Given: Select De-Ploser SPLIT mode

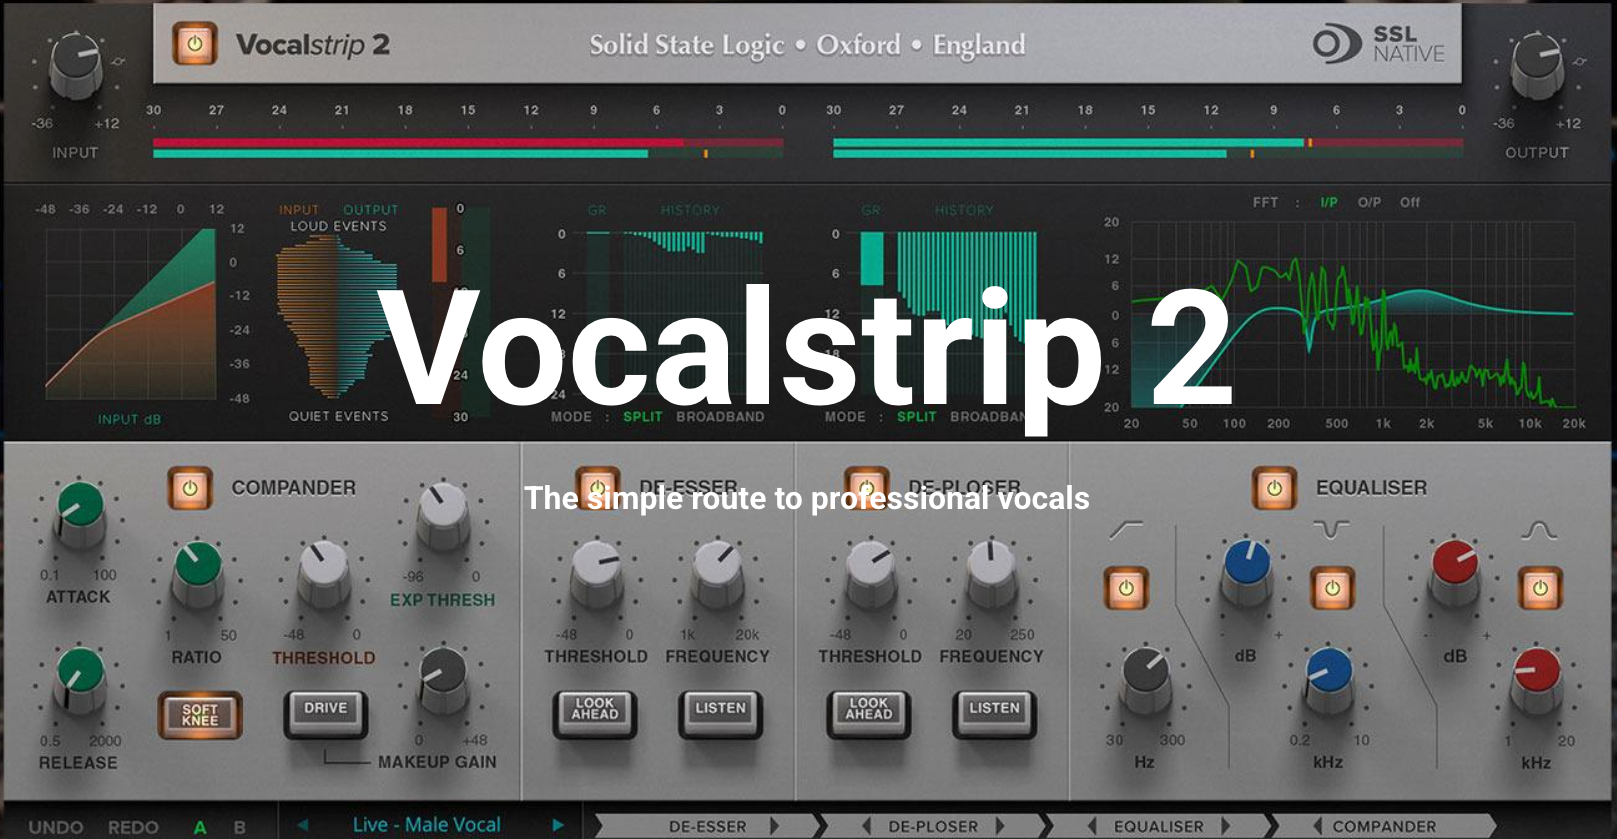Looking at the screenshot, I should point(917,416).
